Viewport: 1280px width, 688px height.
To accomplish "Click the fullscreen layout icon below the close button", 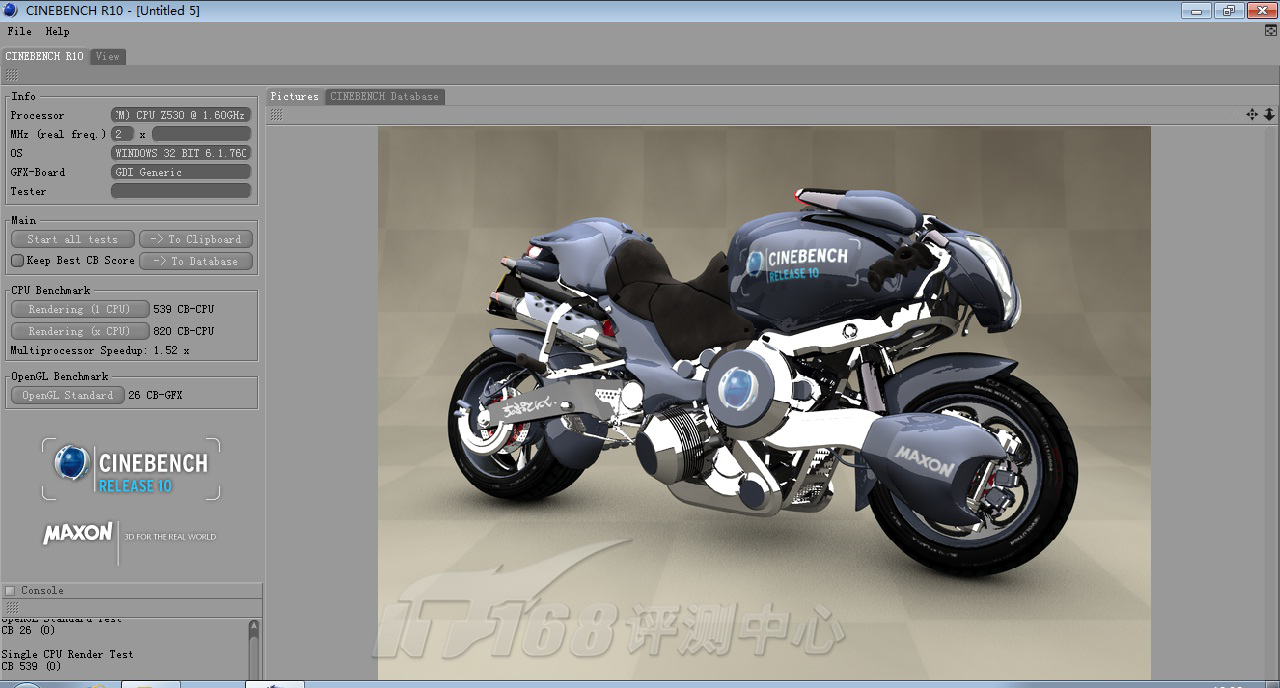I will coord(1271,31).
